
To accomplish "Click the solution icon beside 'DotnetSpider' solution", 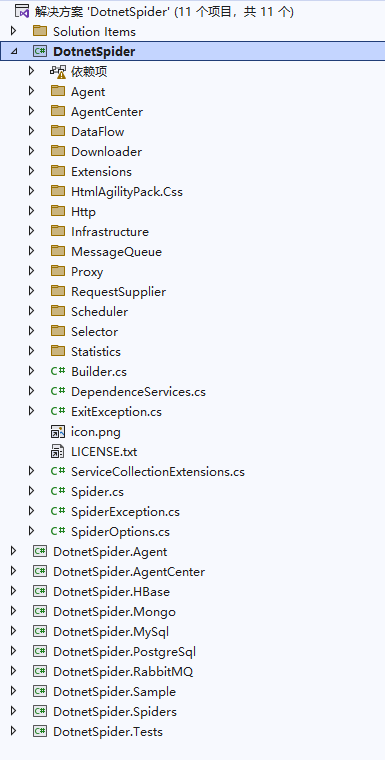I will click(x=22, y=11).
